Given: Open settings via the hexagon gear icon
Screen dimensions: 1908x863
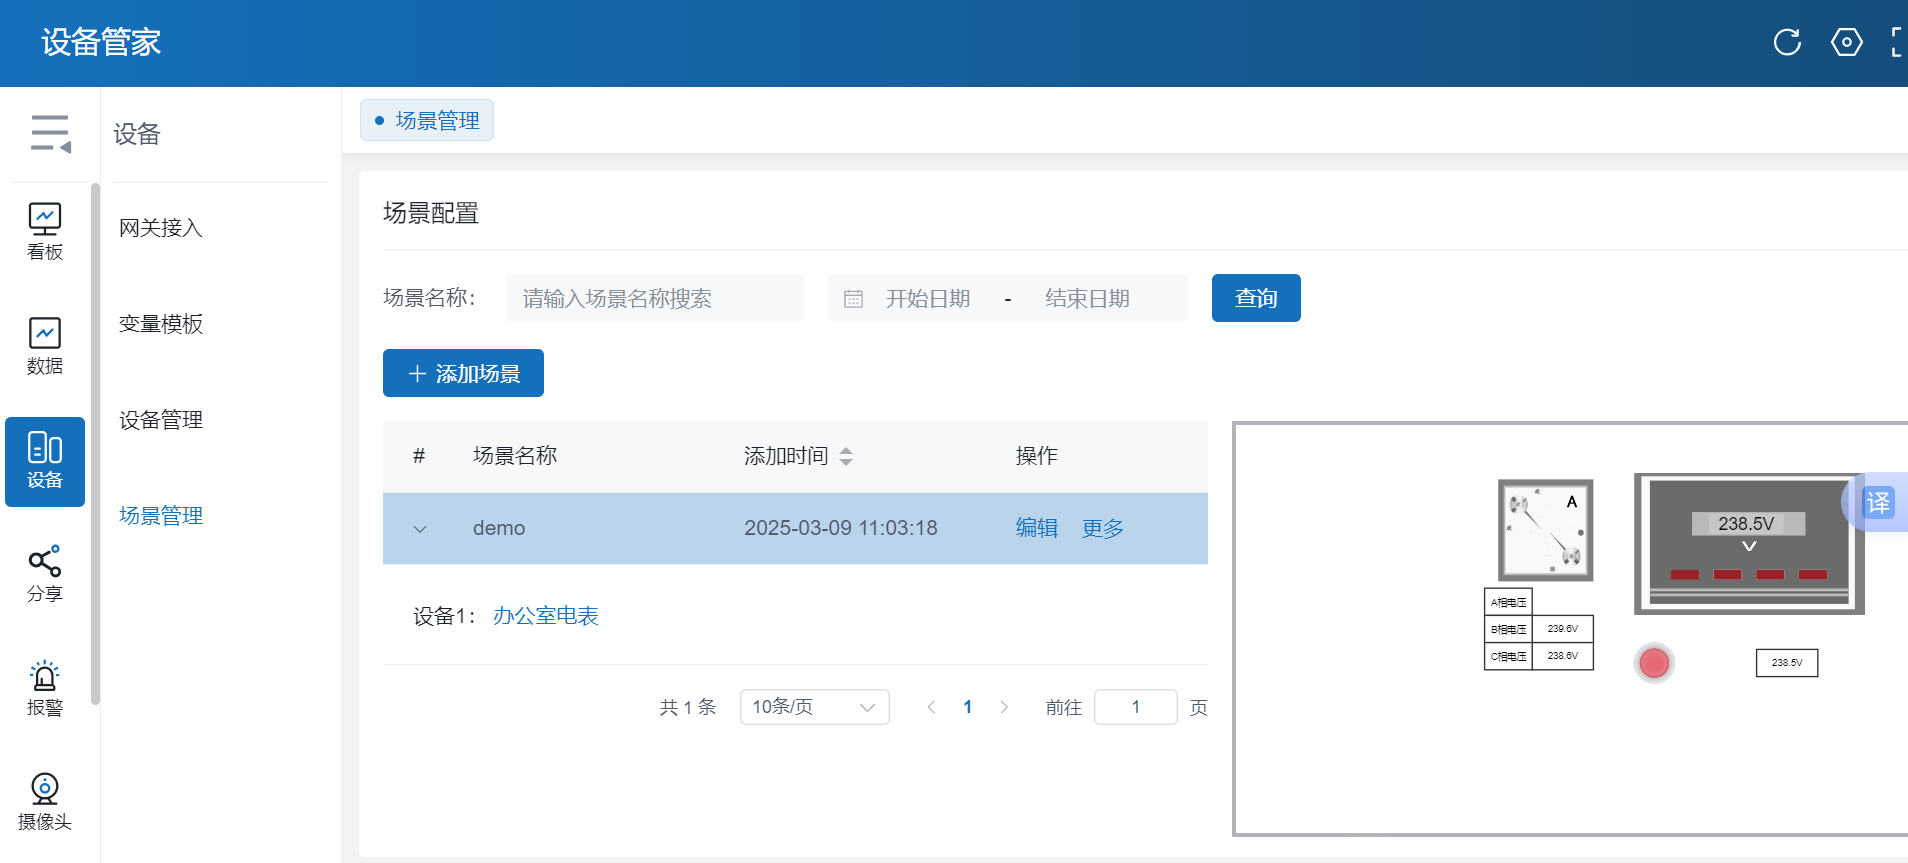Looking at the screenshot, I should click(x=1846, y=42).
